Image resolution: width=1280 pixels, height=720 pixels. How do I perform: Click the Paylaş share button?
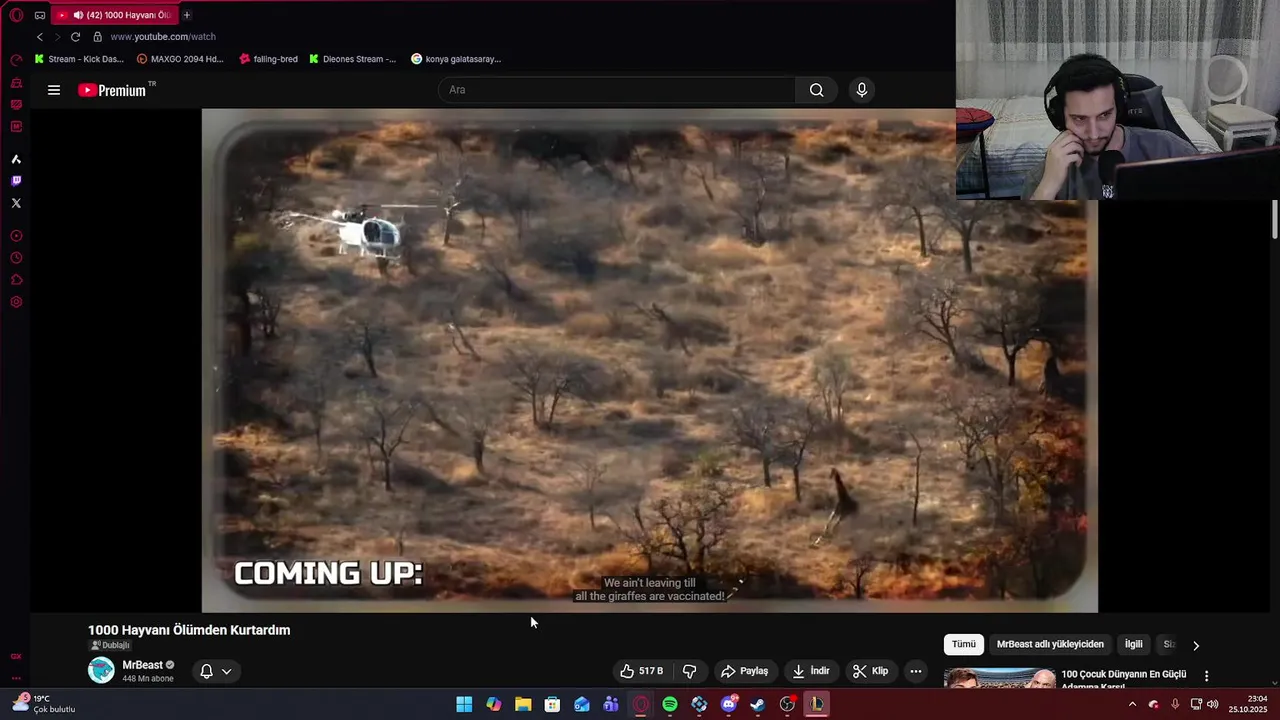point(745,671)
